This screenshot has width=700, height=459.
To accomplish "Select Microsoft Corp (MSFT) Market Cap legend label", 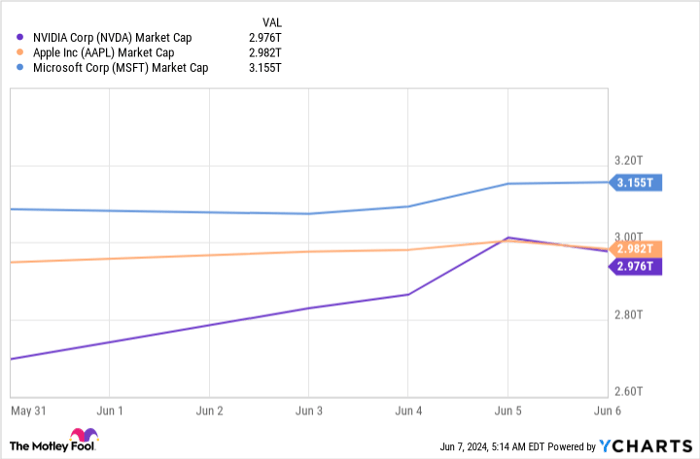I will (x=121, y=68).
